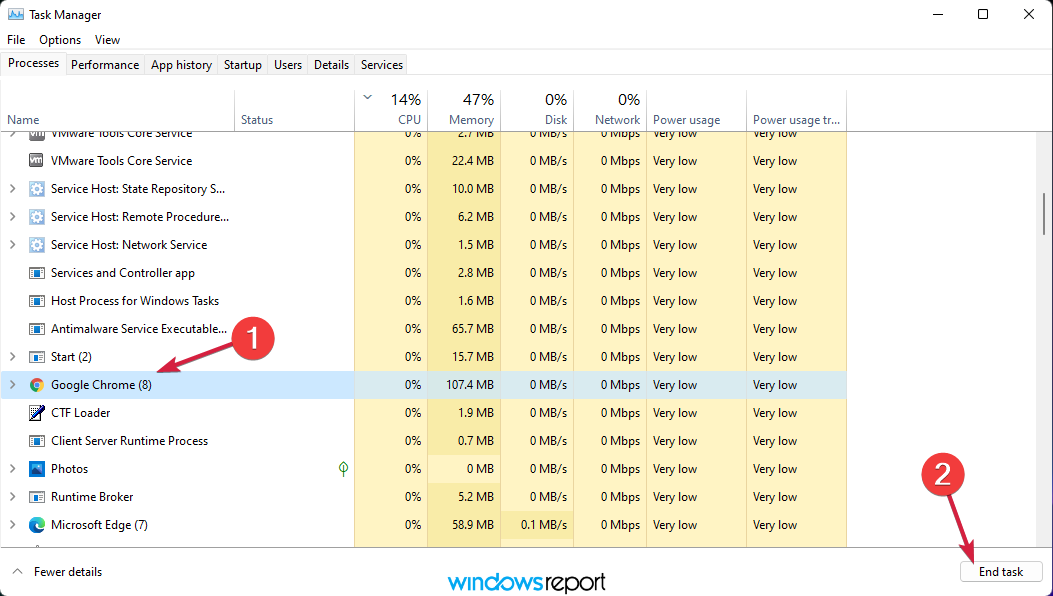Expand Service Host: State Repository entry
Viewport: 1053px width, 596px height.
[x=13, y=189]
